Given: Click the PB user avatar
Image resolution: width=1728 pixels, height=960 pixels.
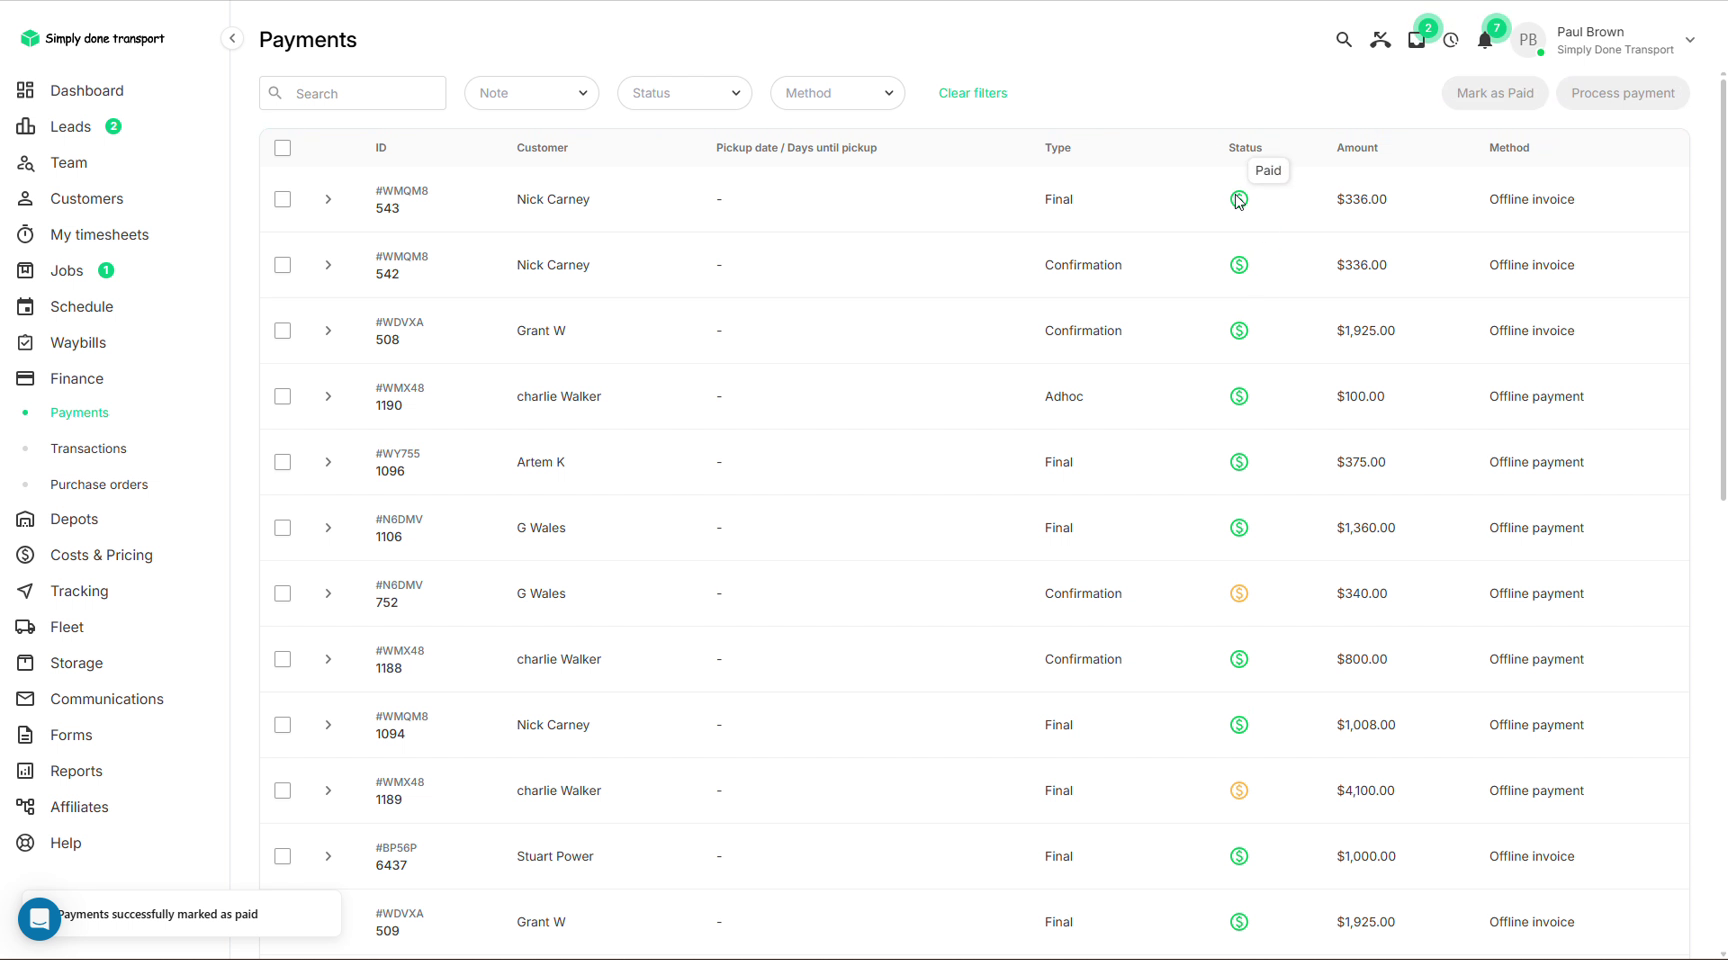Looking at the screenshot, I should [1528, 40].
